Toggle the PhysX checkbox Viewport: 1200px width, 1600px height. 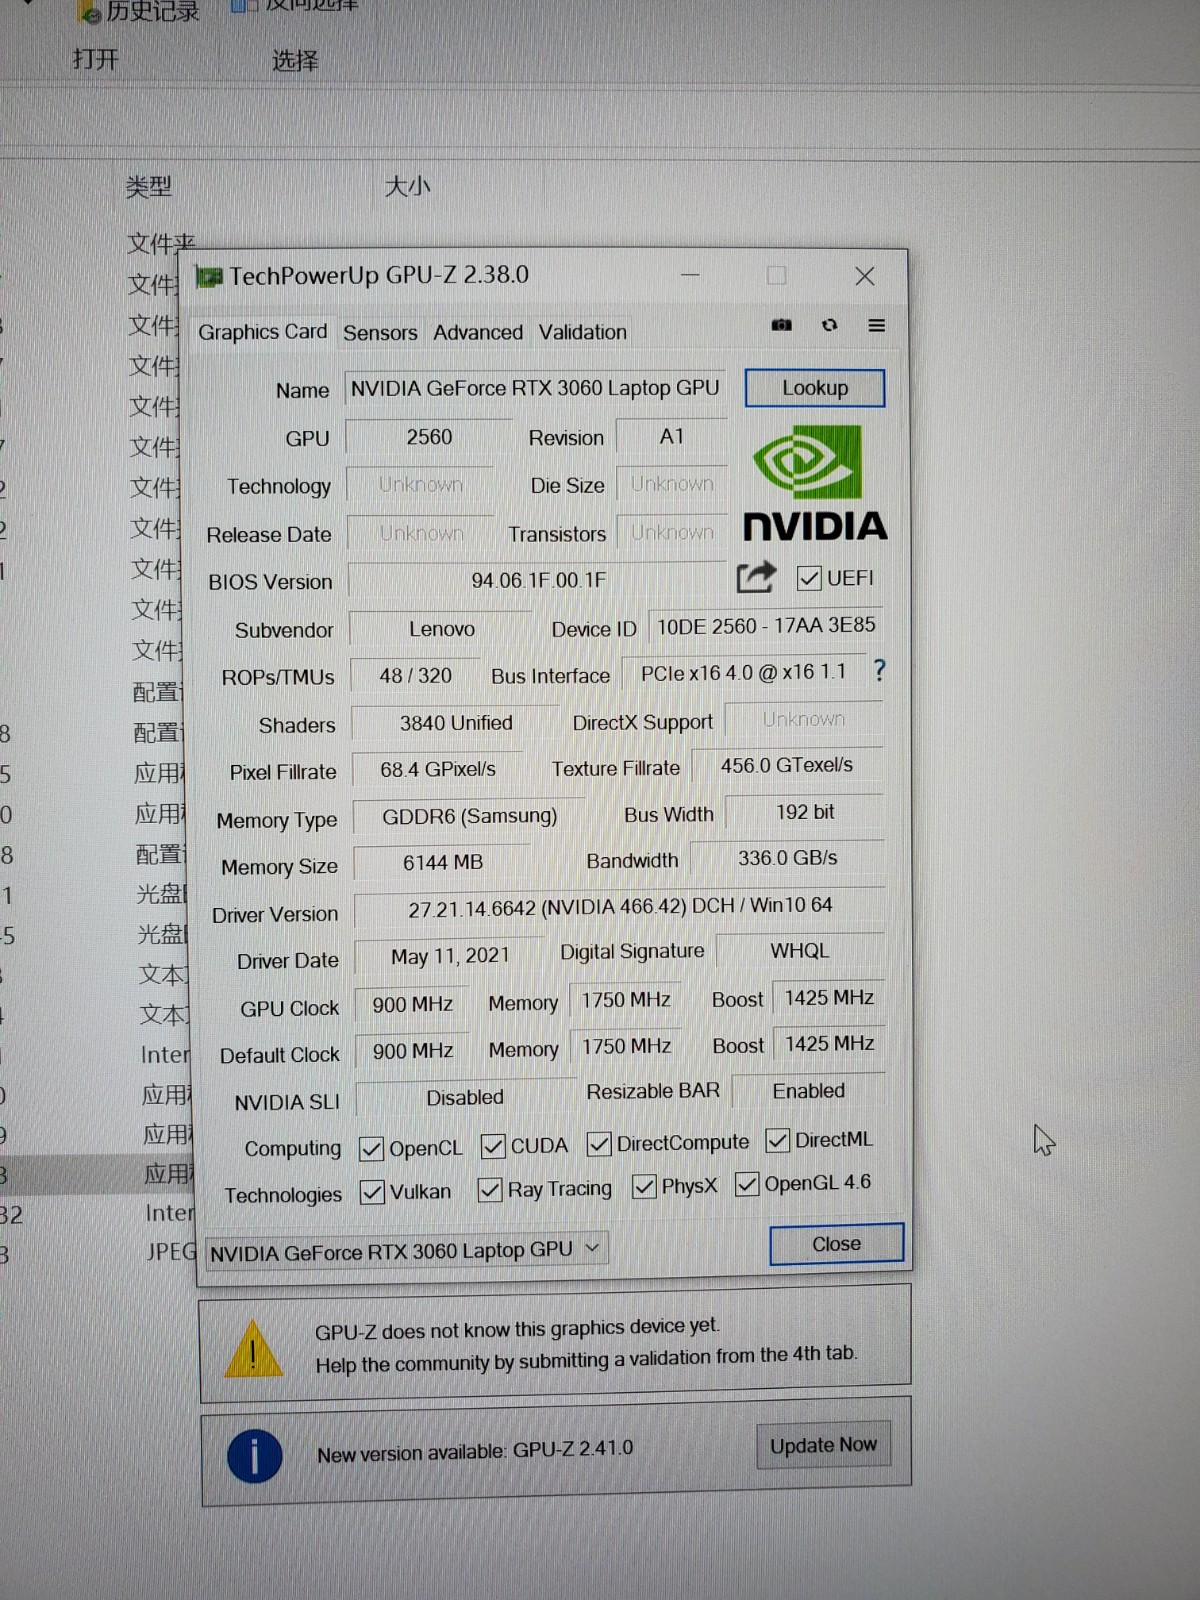[x=644, y=1186]
